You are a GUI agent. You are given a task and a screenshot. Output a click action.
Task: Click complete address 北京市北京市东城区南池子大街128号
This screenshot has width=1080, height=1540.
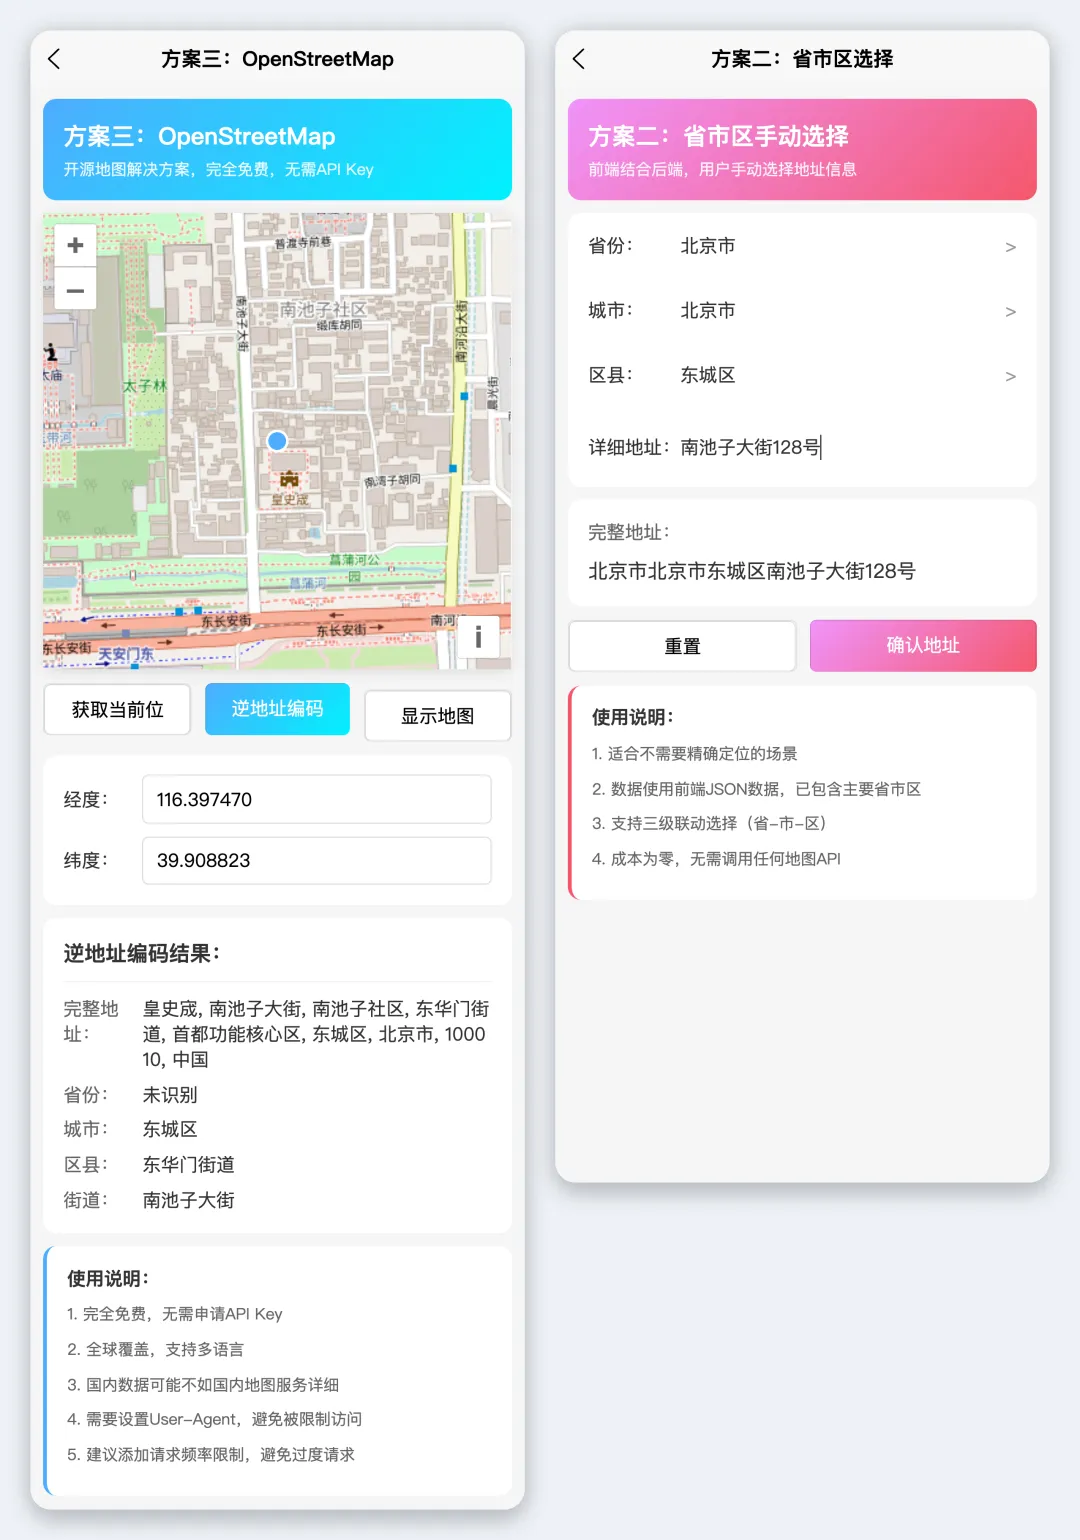752,571
